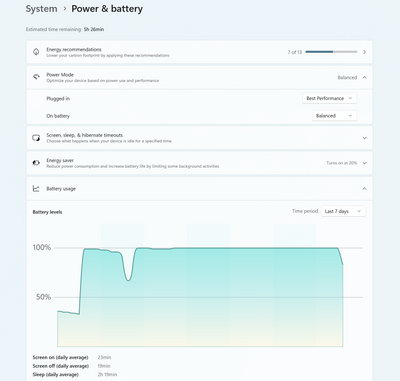
Task: Click the 7 of 13 recommendations progress bar
Action: point(331,52)
